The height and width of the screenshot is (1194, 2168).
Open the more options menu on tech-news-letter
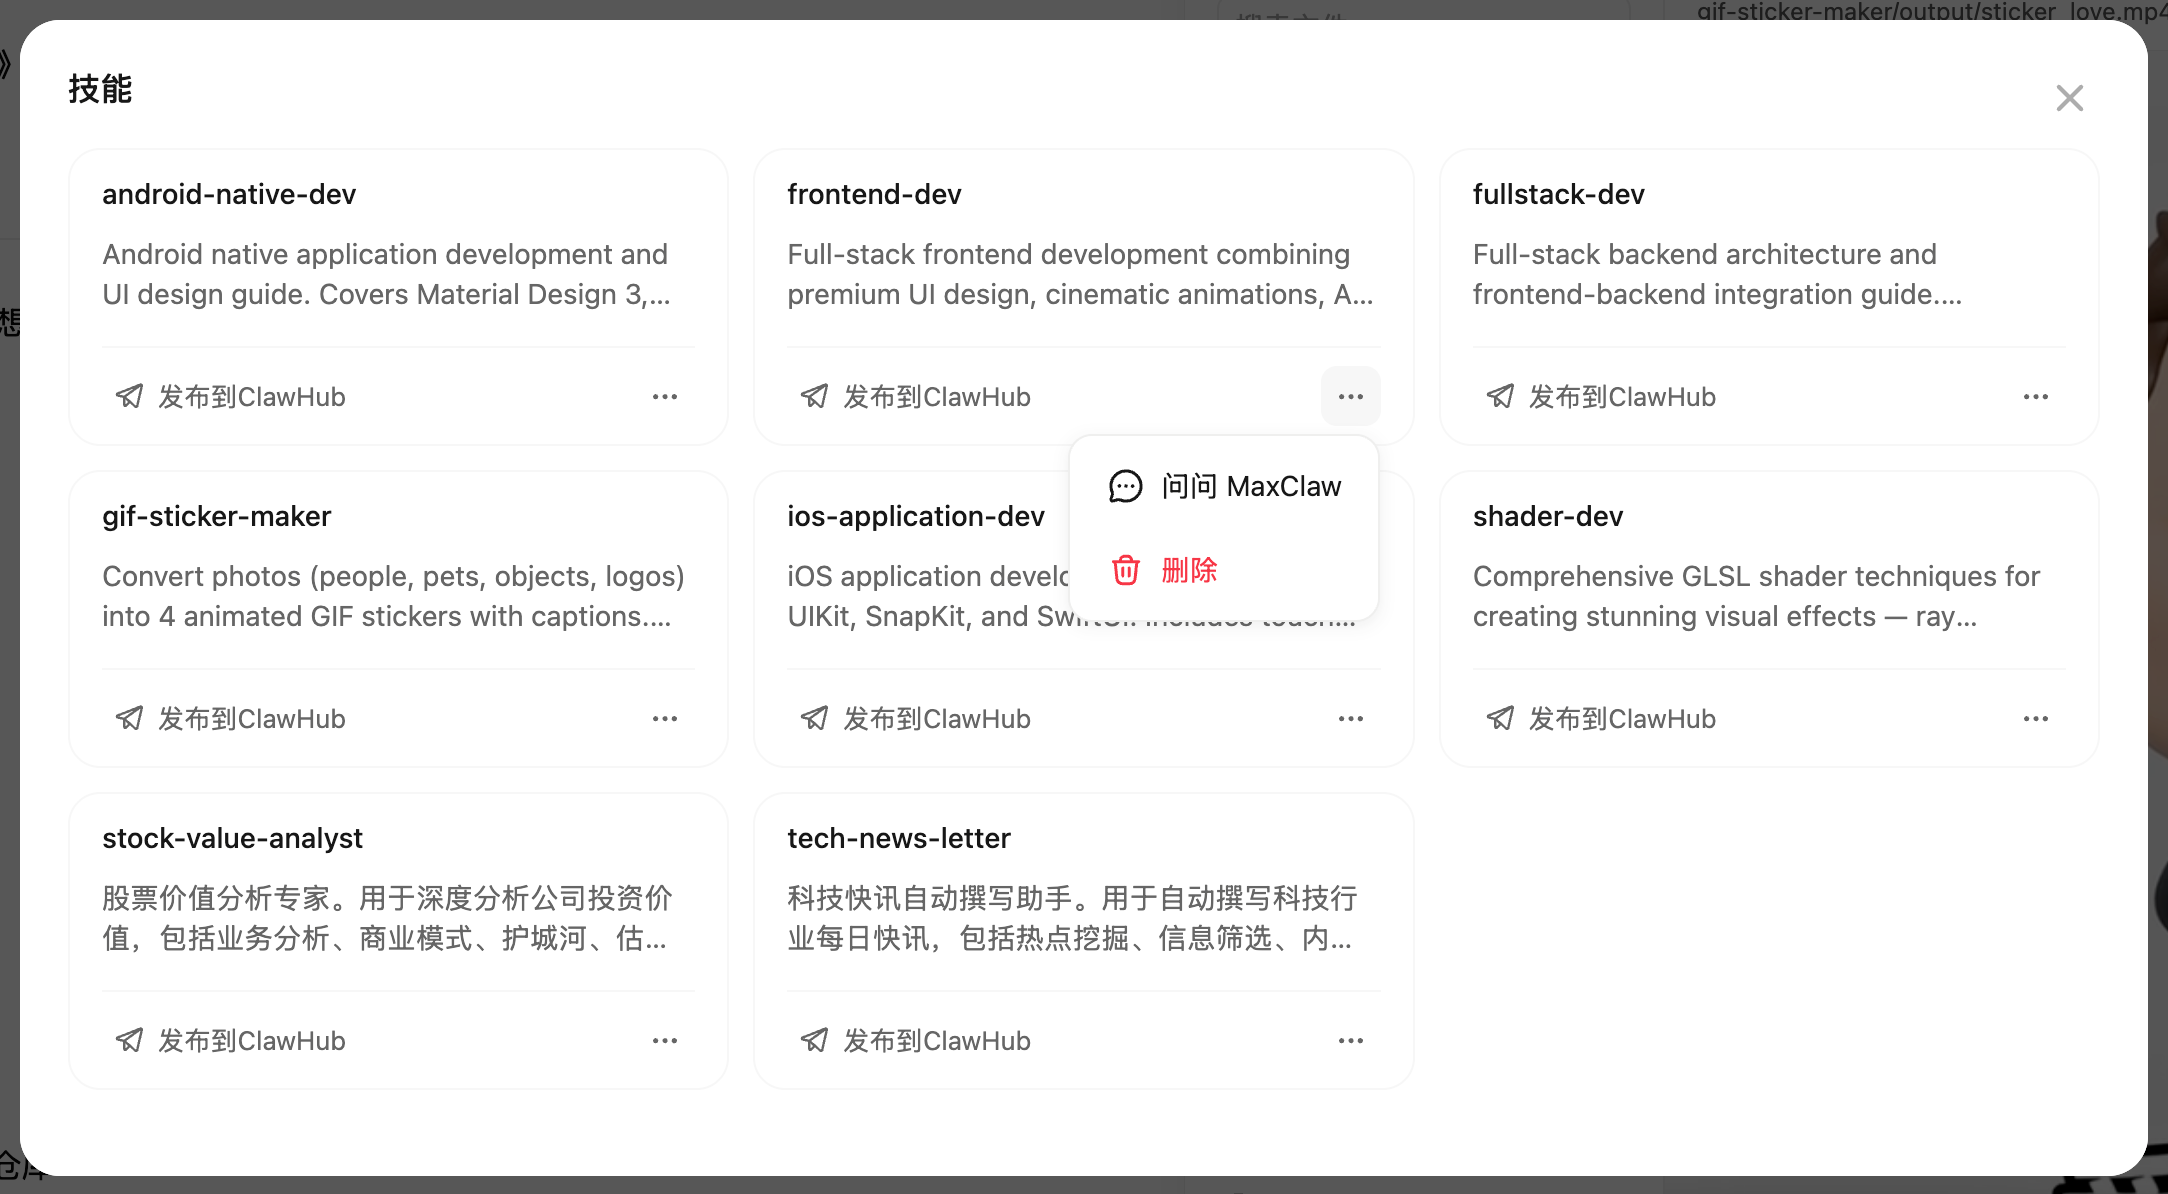pyautogui.click(x=1350, y=1040)
